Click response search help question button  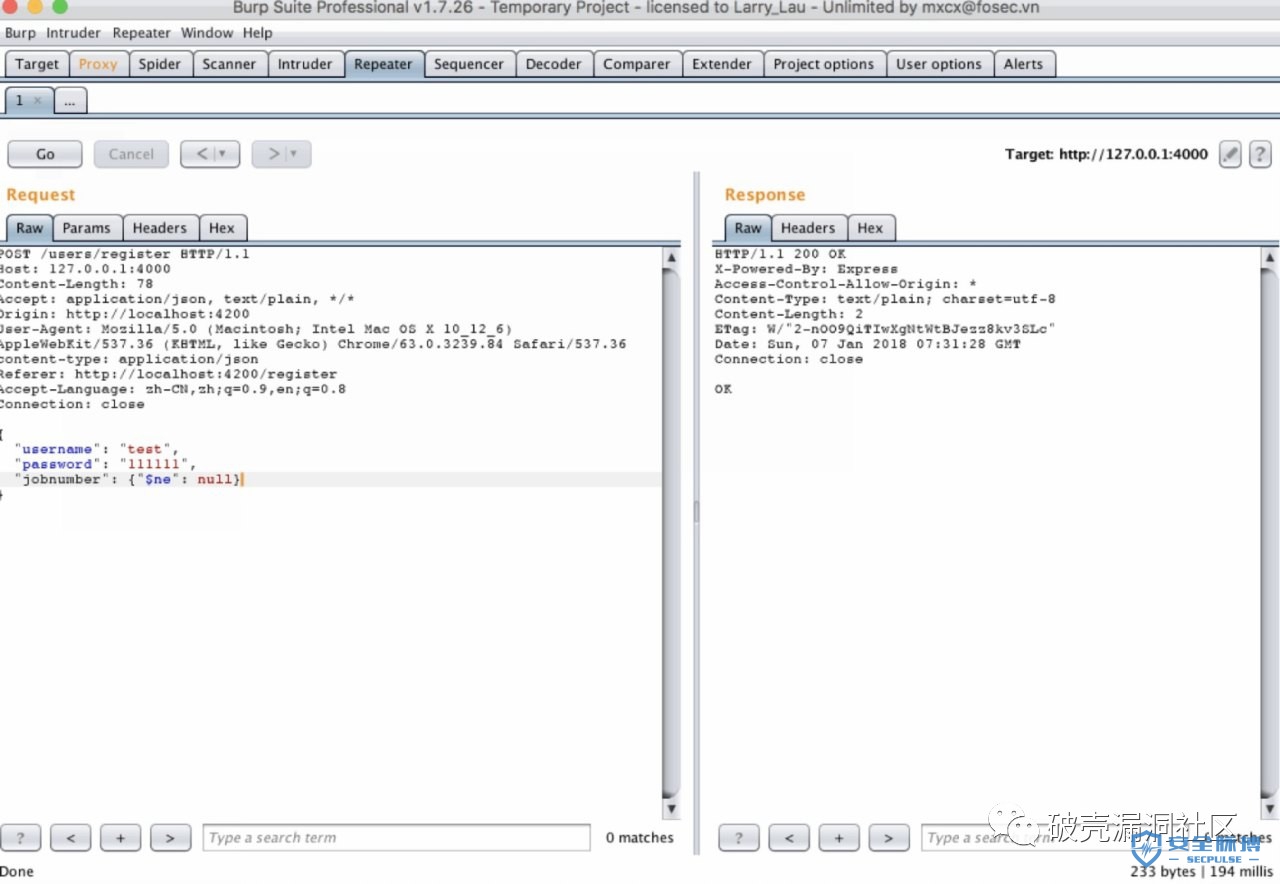(x=739, y=838)
